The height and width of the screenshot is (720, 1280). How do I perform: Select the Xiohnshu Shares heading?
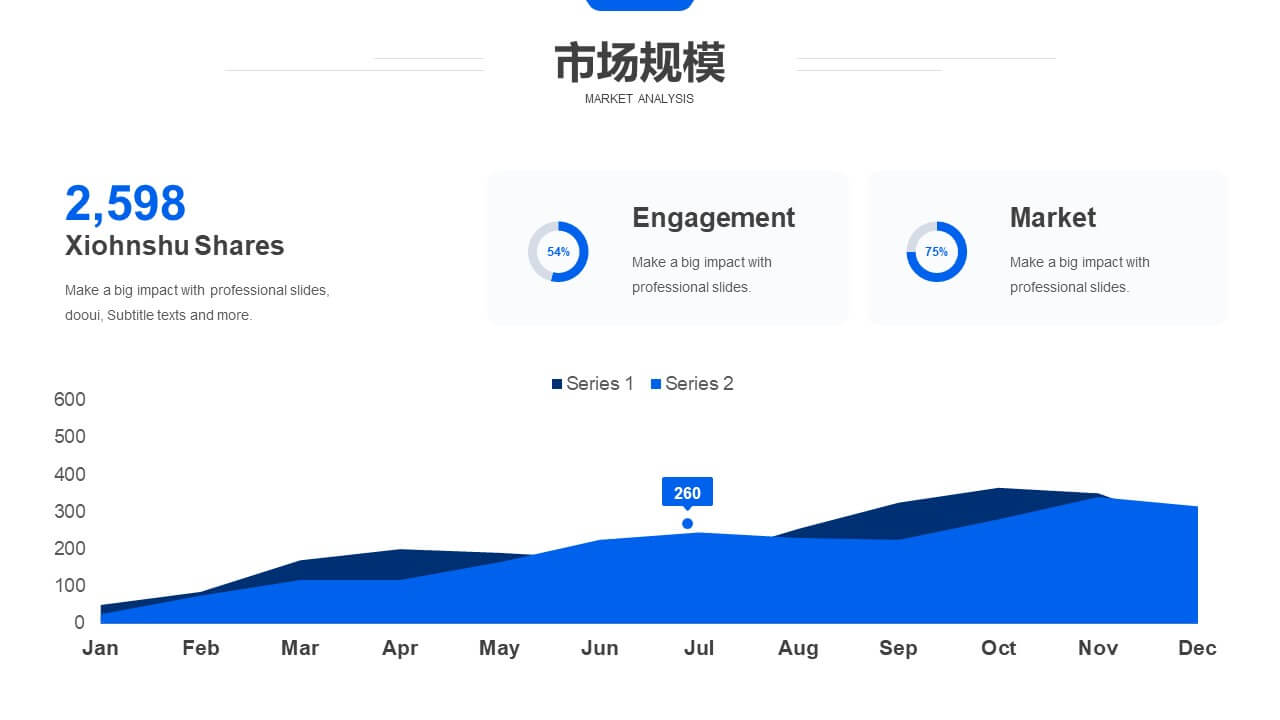(x=174, y=246)
